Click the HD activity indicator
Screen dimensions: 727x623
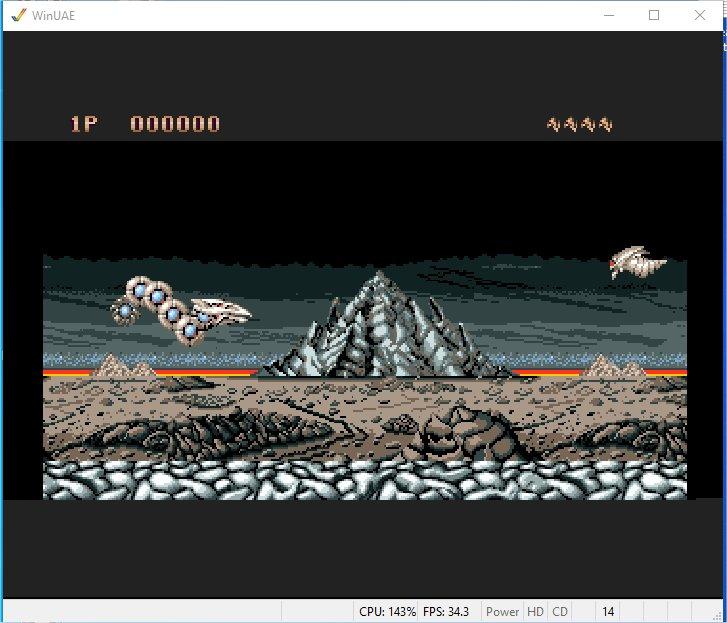[x=536, y=611]
